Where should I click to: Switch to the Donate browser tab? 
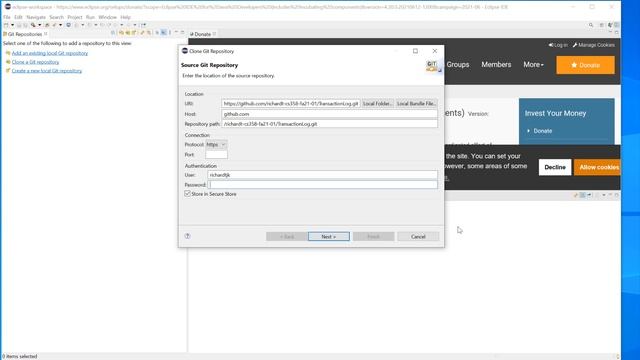203,34
